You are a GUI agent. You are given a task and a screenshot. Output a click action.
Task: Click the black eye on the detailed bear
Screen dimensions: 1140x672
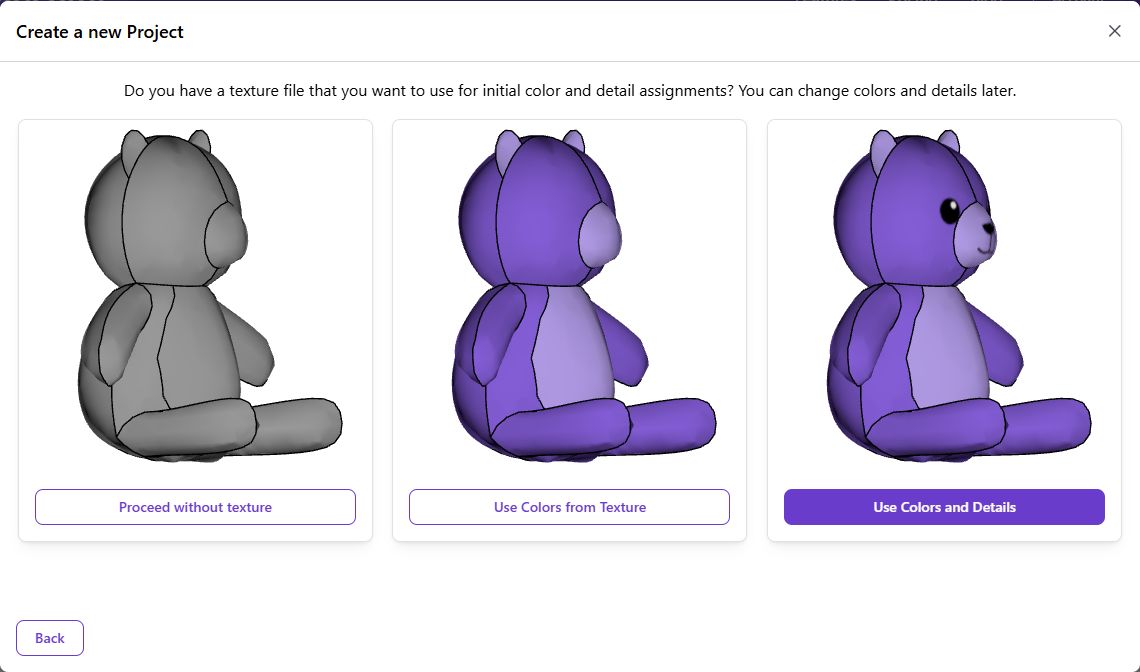click(x=950, y=211)
